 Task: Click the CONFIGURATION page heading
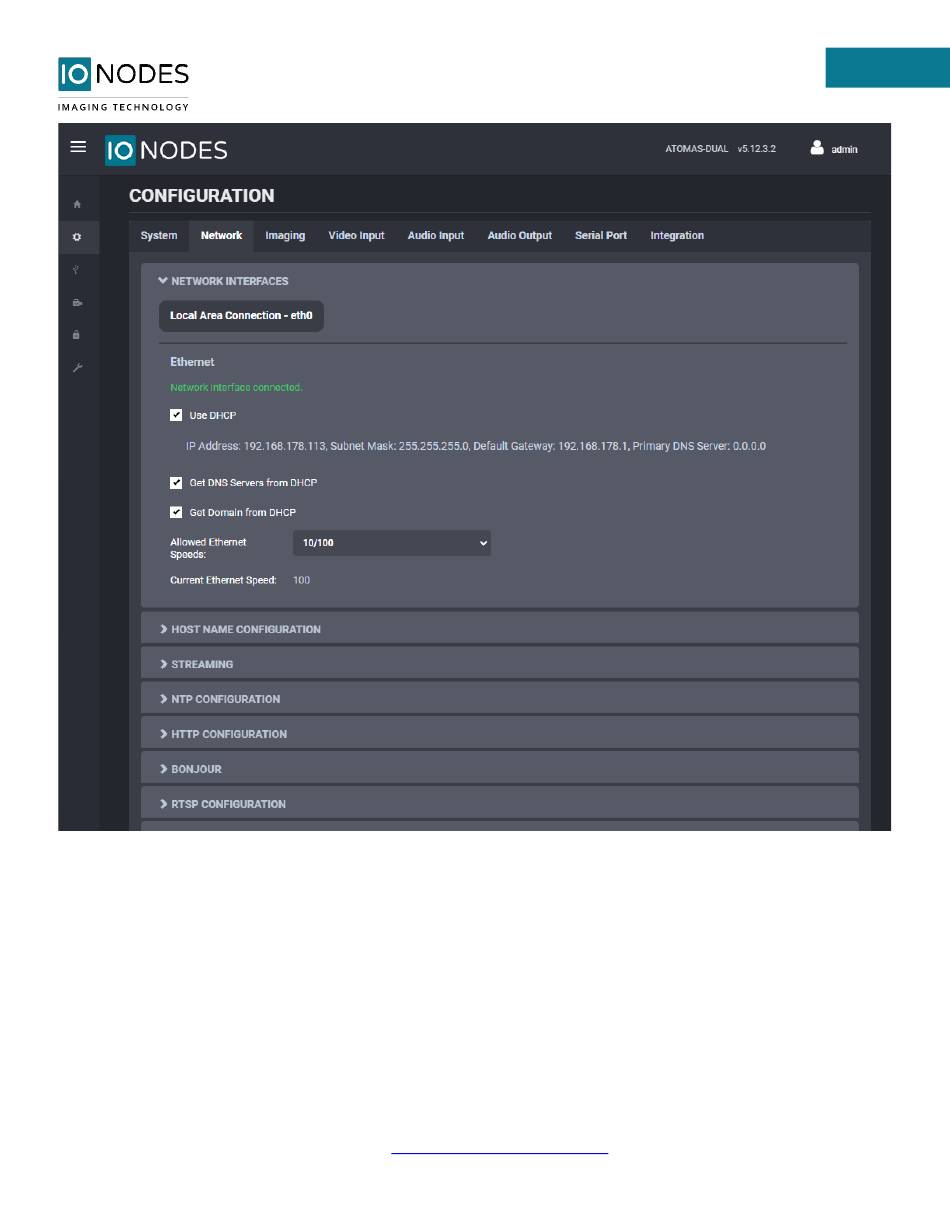click(x=202, y=196)
